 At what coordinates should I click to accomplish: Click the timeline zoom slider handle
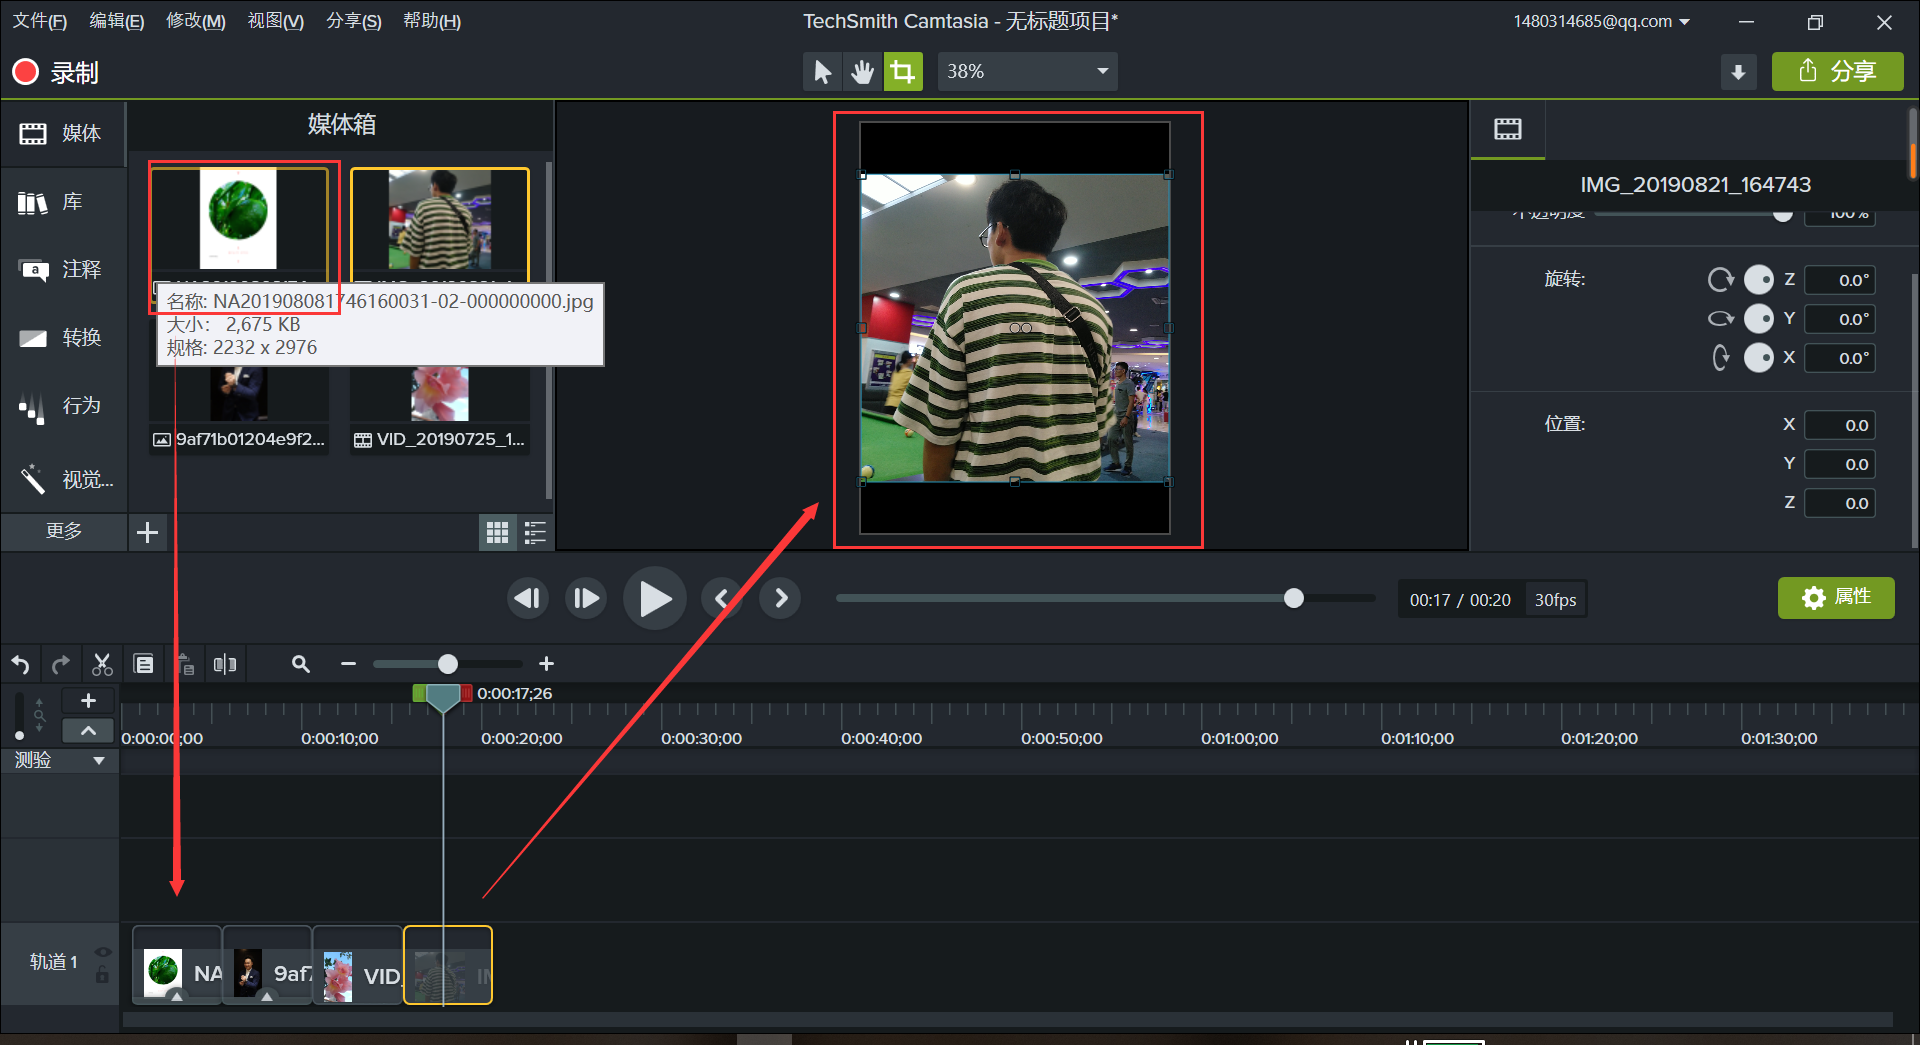[x=448, y=664]
